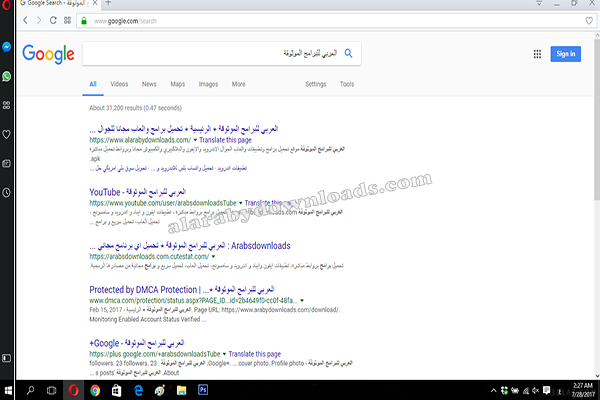Bookmark page with address bar heart icon
Image resolution: width=600 pixels, height=400 pixels.
coord(589,21)
